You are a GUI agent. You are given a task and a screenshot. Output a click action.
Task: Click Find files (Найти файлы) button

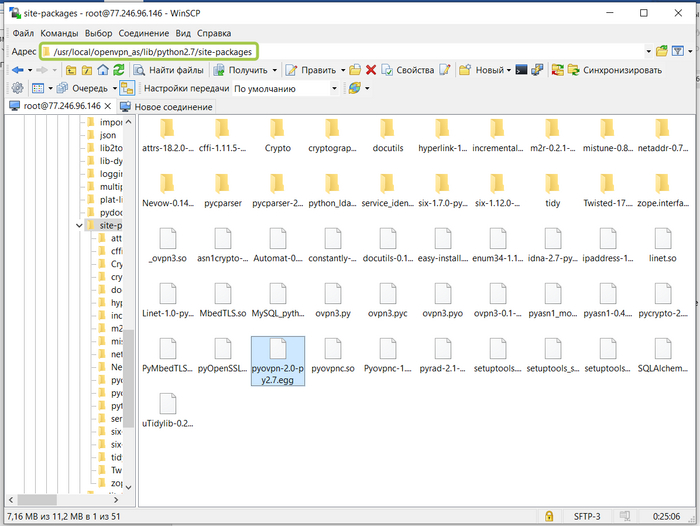(x=167, y=70)
